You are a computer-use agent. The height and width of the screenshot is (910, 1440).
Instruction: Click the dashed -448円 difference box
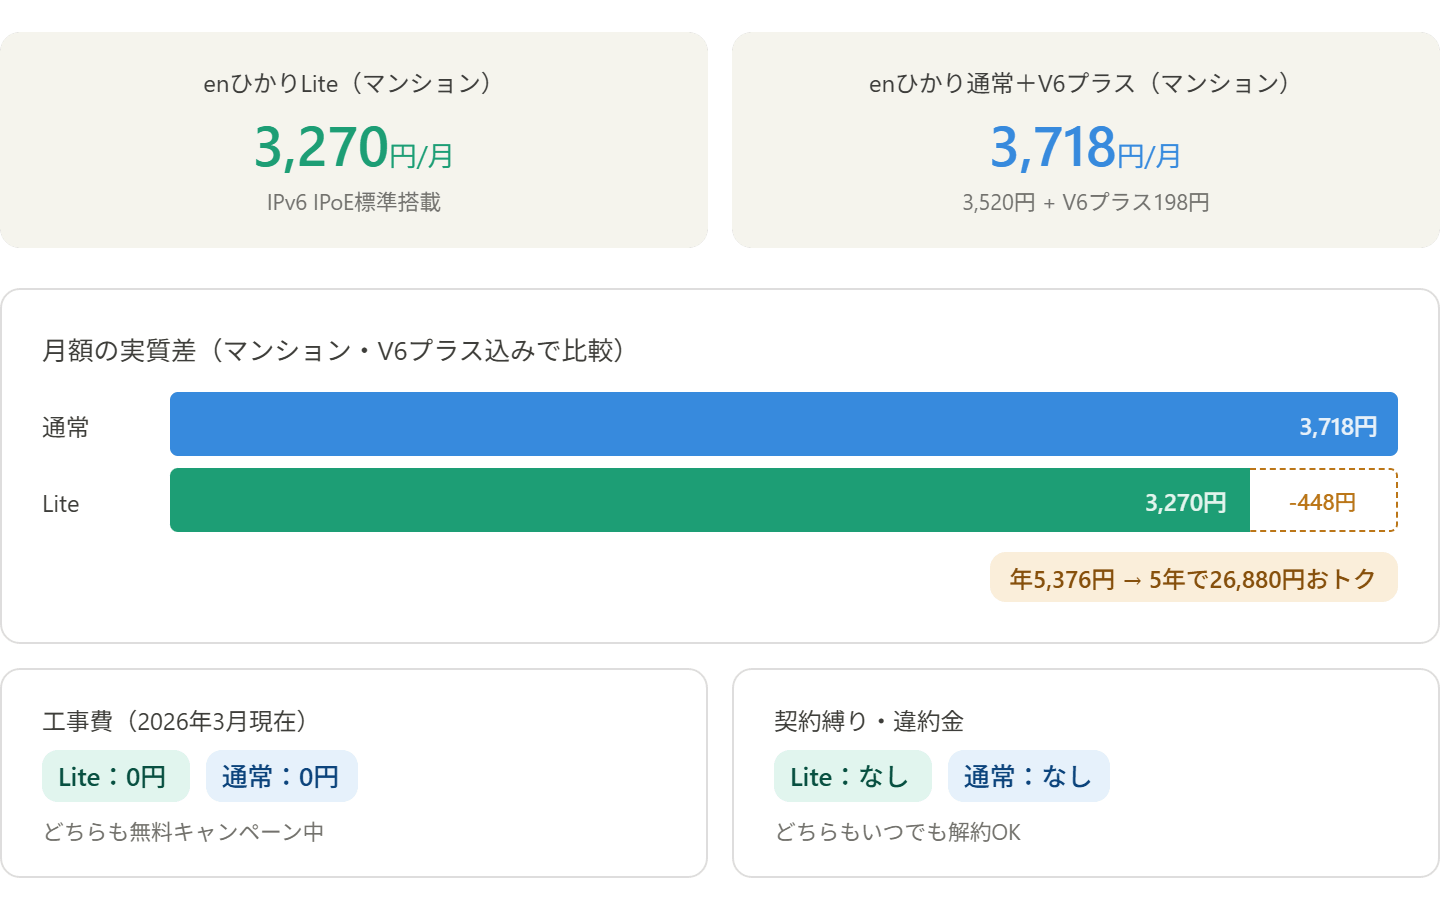pyautogui.click(x=1323, y=501)
